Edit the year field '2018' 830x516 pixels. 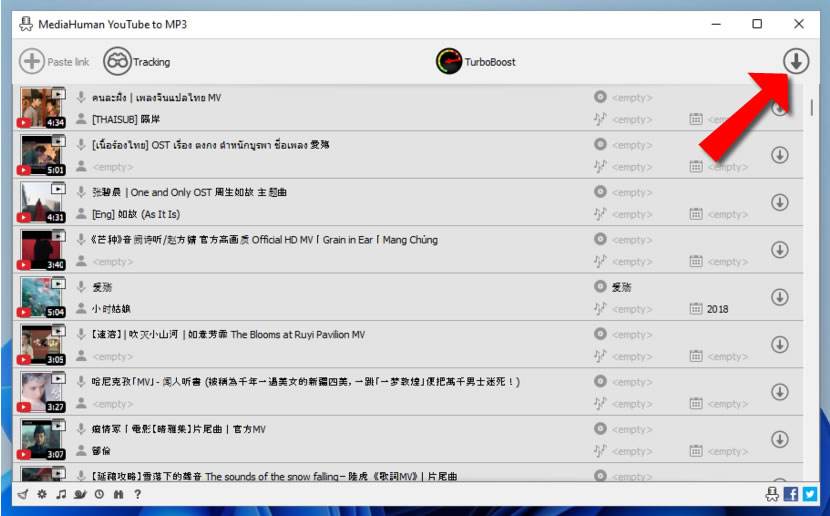click(x=717, y=309)
